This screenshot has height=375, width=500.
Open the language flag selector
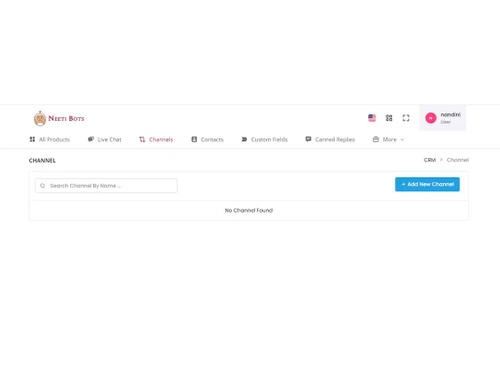coord(372,118)
